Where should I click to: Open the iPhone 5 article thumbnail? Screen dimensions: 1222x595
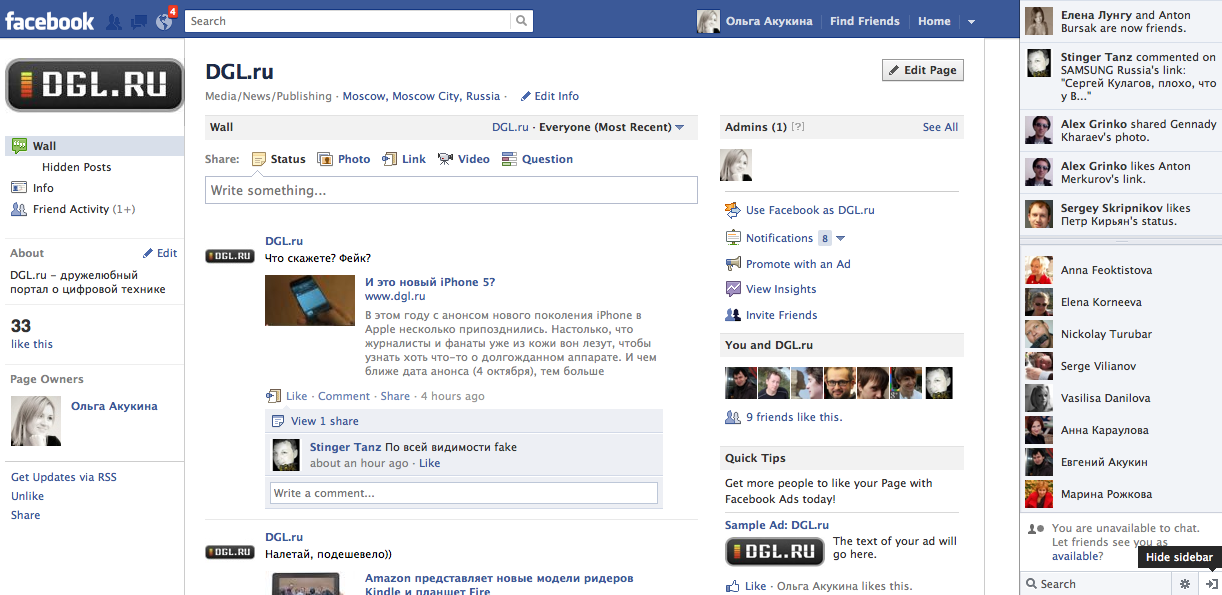(309, 300)
